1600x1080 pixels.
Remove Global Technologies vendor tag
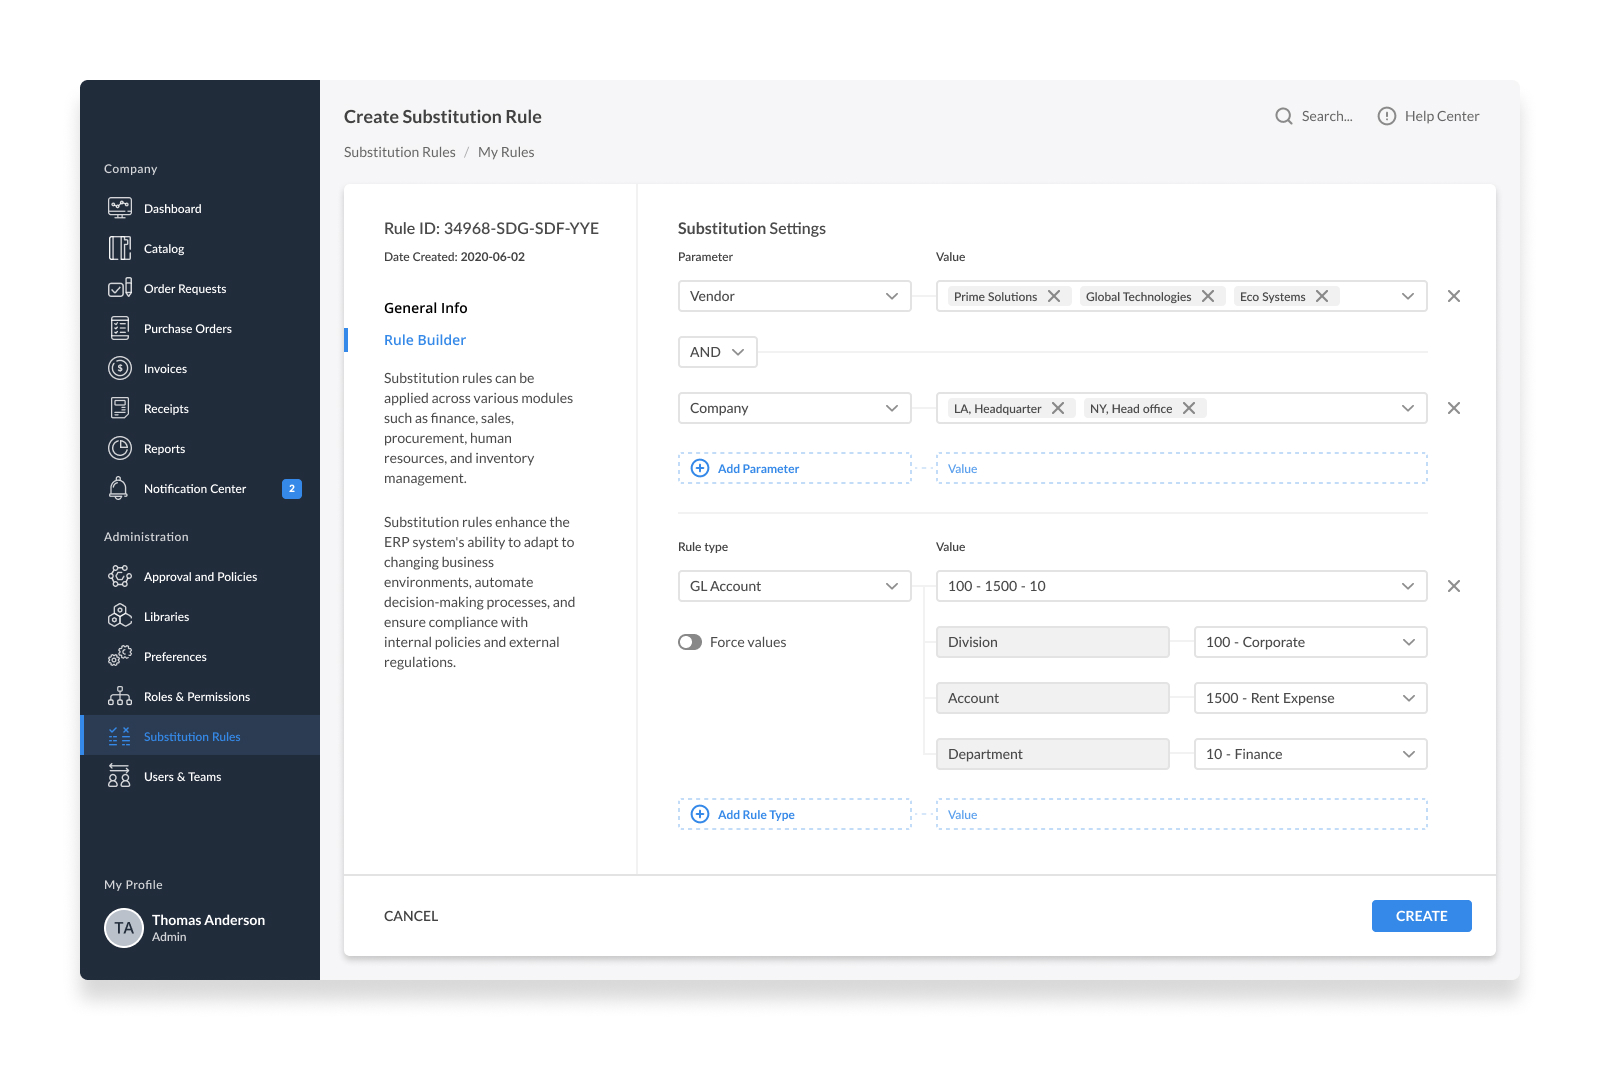point(1208,296)
